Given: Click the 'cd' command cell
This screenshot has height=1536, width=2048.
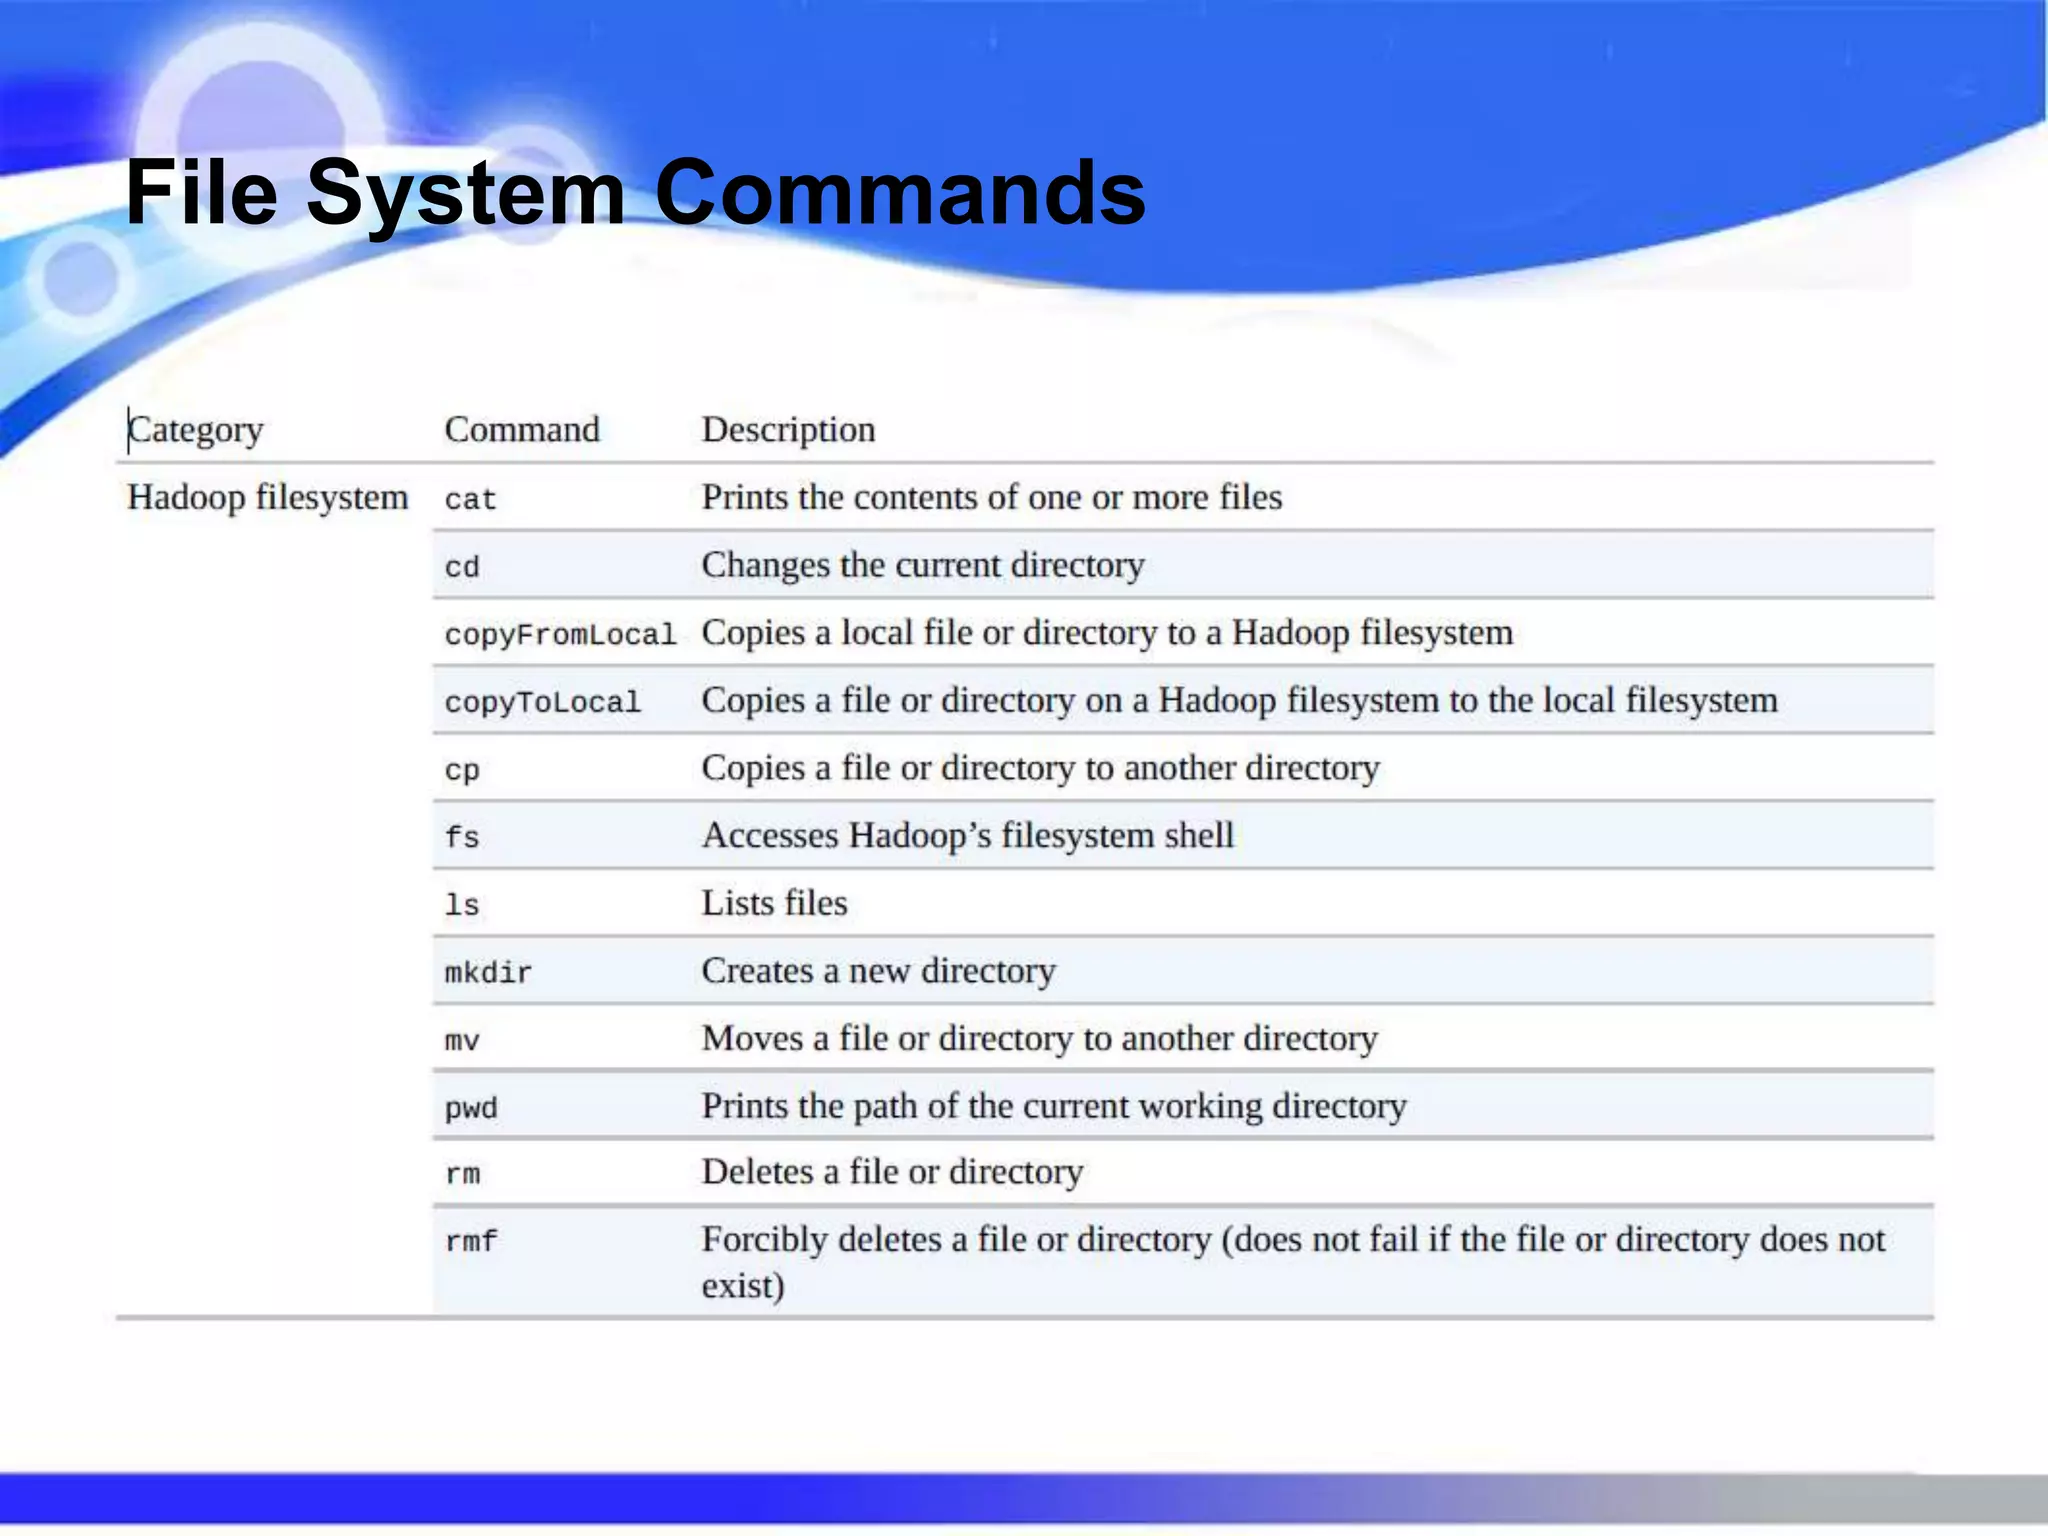Looking at the screenshot, I should pos(462,567).
